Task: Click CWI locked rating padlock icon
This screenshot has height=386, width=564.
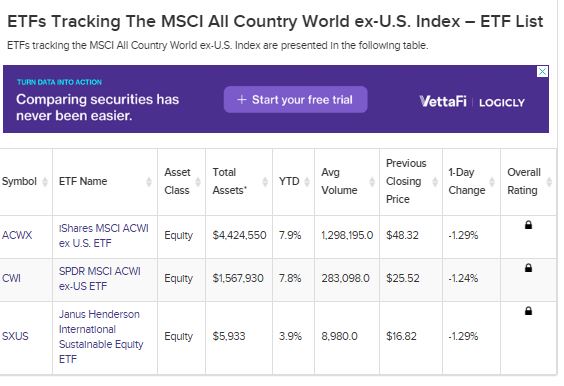Action: (528, 268)
